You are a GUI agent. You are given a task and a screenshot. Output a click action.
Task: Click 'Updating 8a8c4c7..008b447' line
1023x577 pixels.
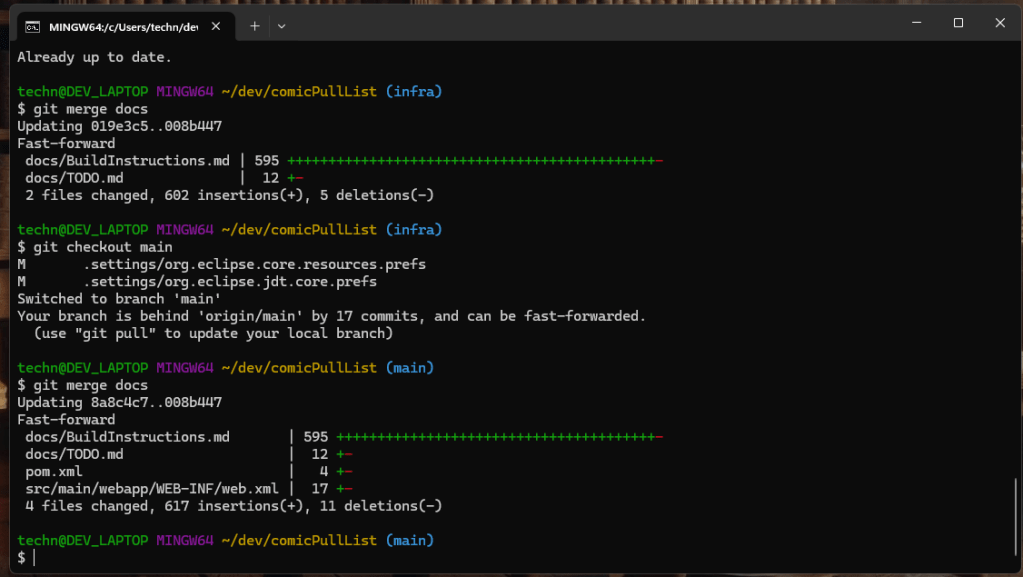tap(119, 403)
